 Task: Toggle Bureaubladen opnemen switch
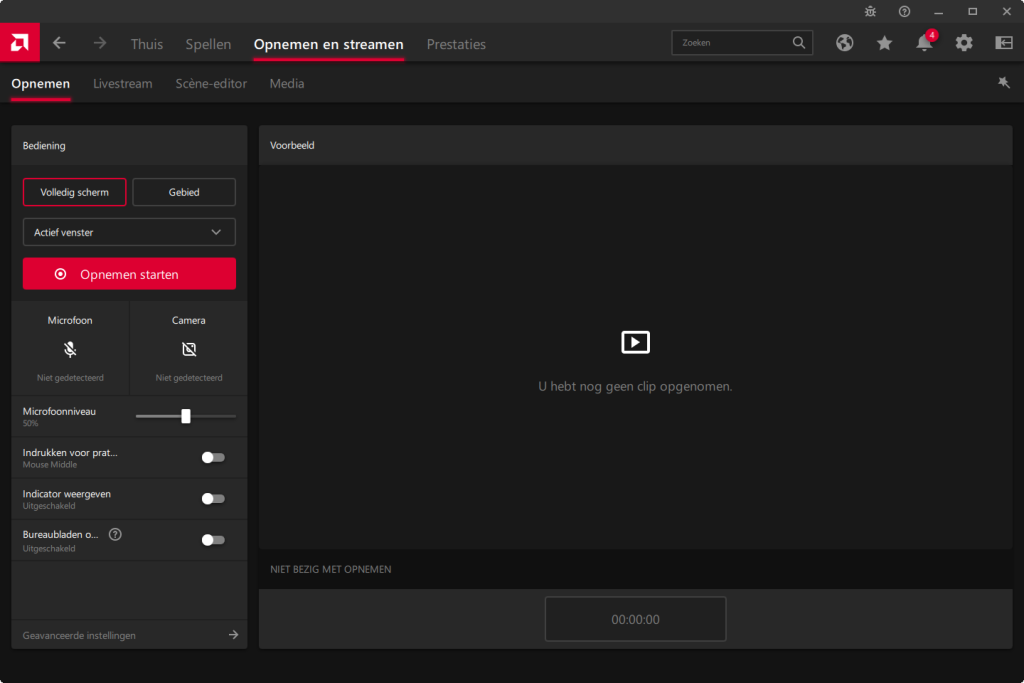(x=213, y=540)
